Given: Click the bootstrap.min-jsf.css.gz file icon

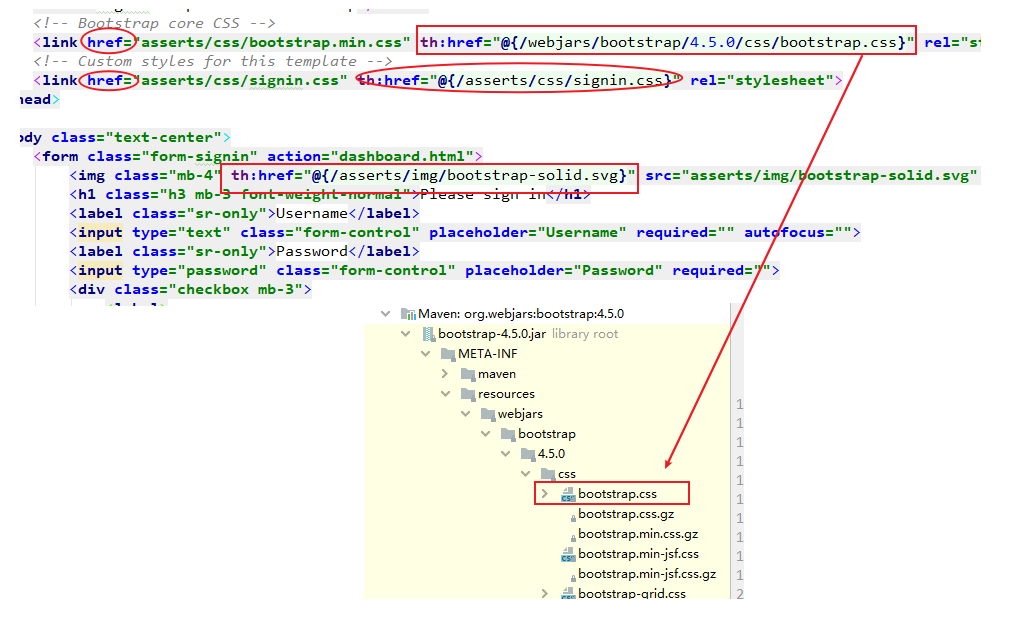Looking at the screenshot, I should tap(573, 577).
